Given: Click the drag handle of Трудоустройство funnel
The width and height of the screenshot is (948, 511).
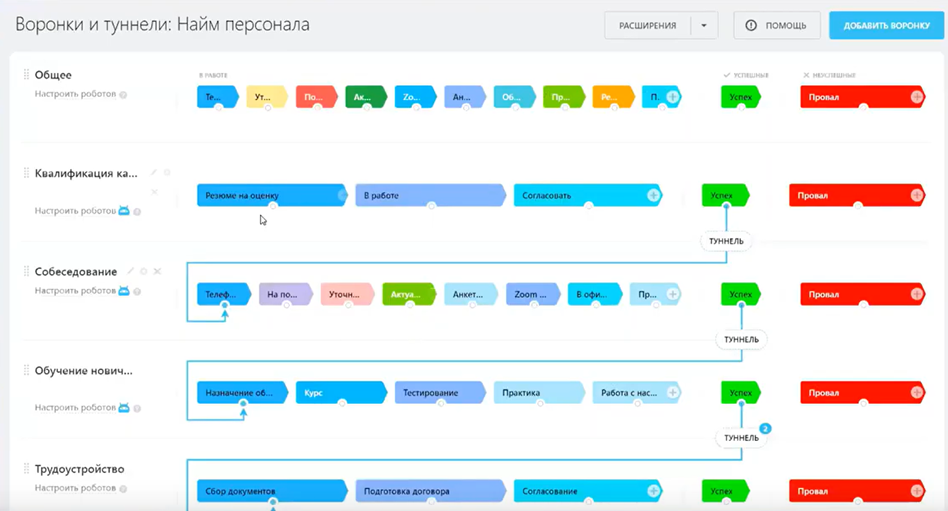Looking at the screenshot, I should (26, 468).
